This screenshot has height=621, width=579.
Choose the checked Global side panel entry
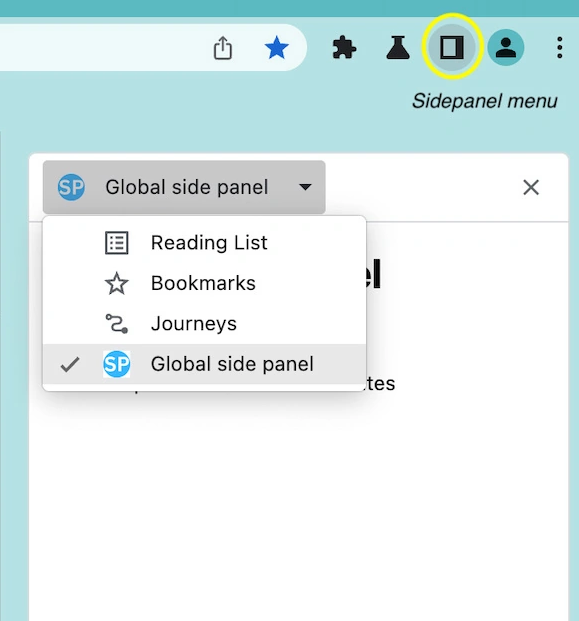pyautogui.click(x=204, y=364)
